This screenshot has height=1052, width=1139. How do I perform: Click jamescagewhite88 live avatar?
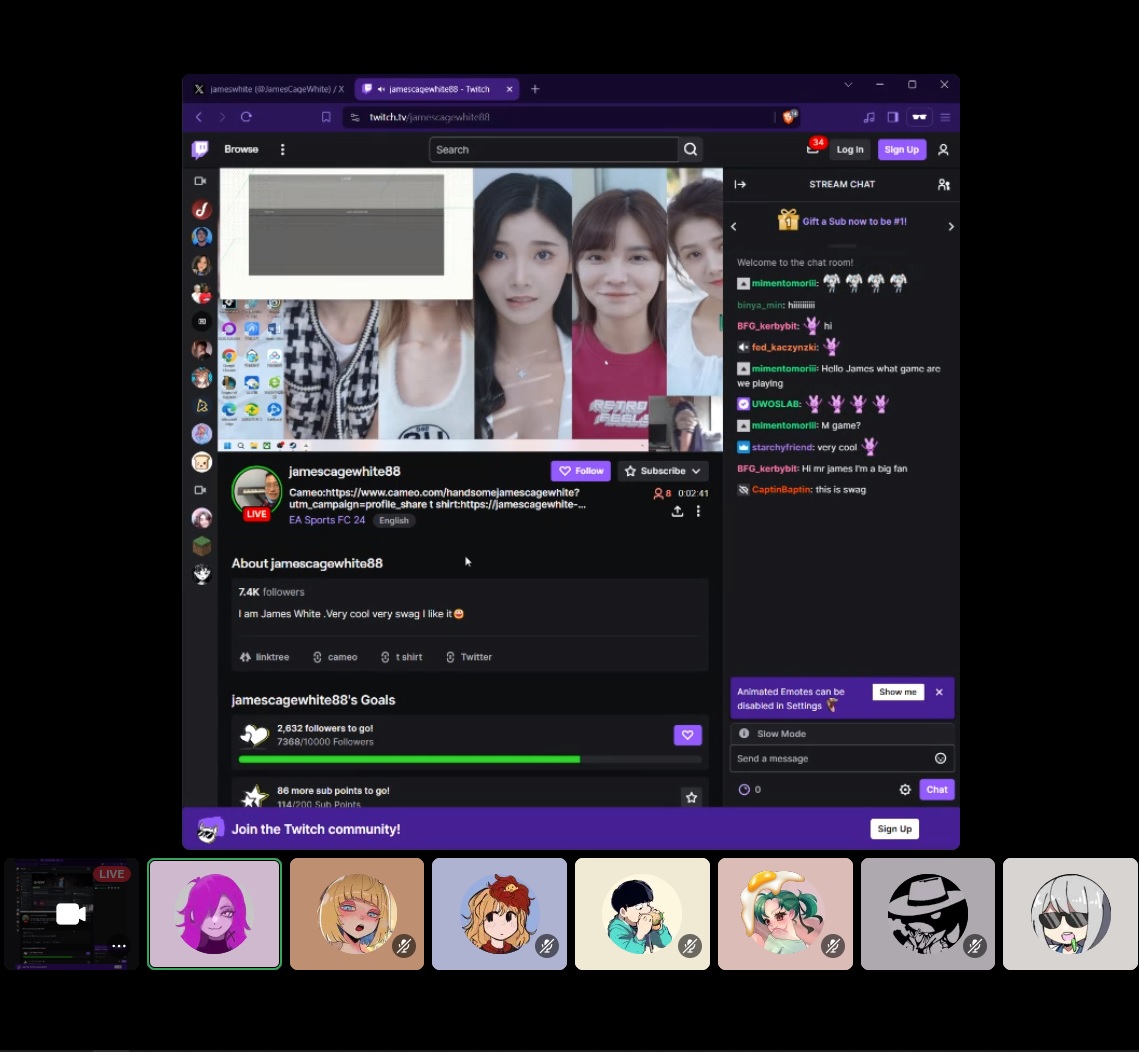click(256, 492)
